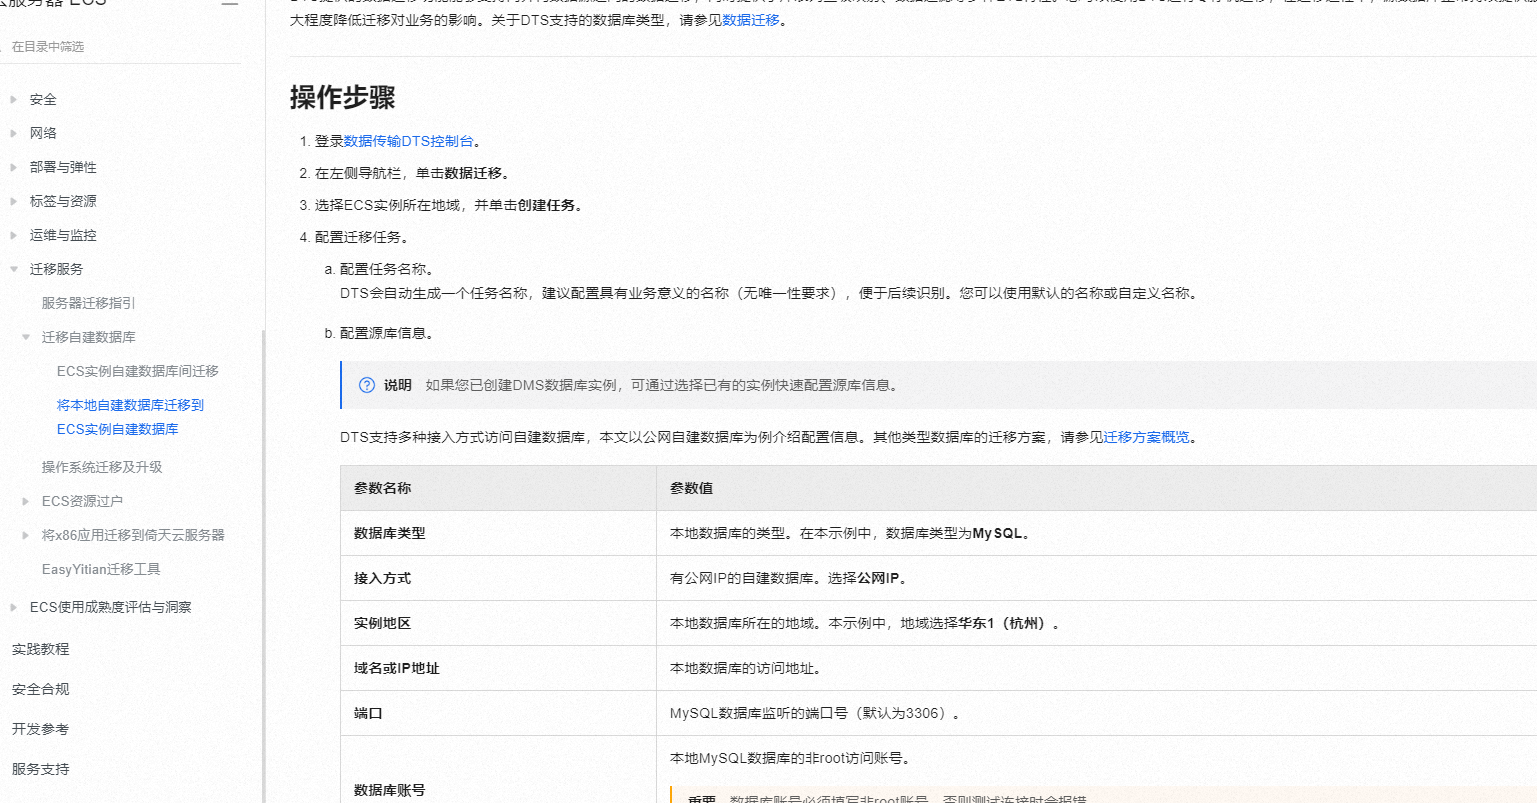Click the MySQL数据库监听的端口号 value cell

click(1097, 713)
